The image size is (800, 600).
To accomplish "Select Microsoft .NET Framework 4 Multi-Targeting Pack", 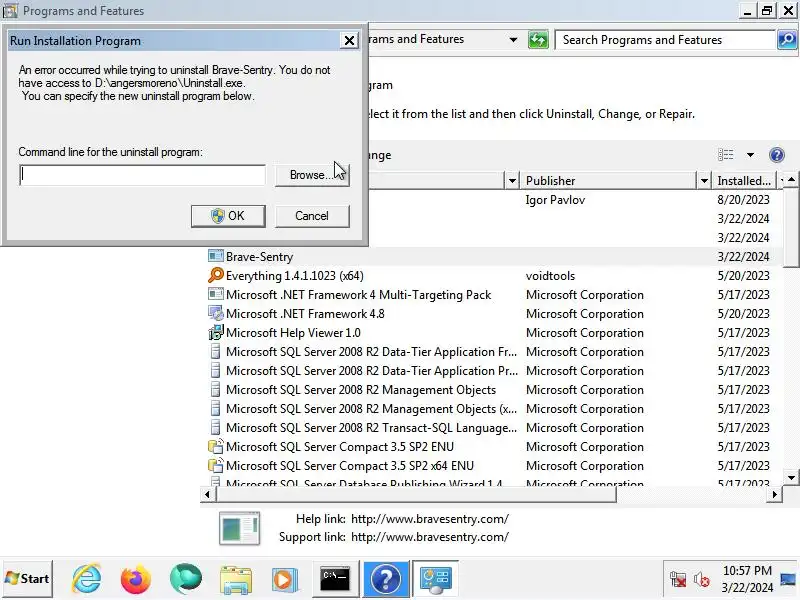I will click(x=358, y=295).
